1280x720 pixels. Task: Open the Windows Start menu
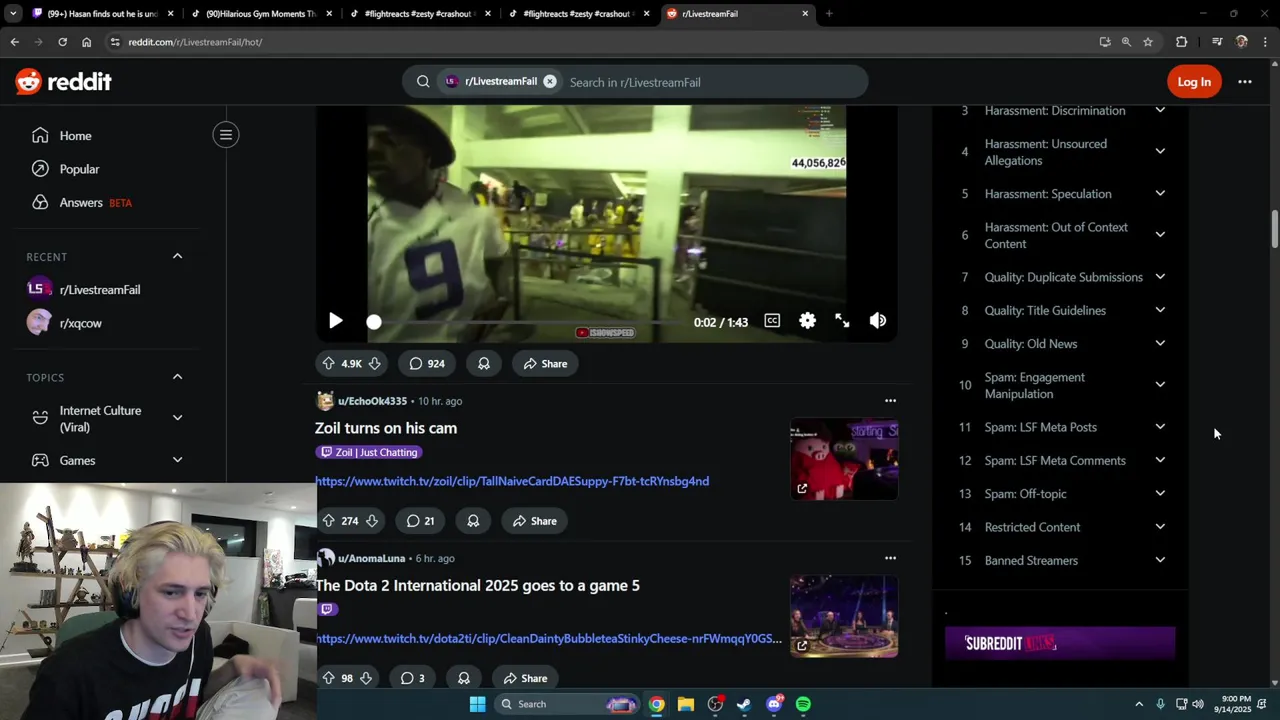click(x=478, y=704)
